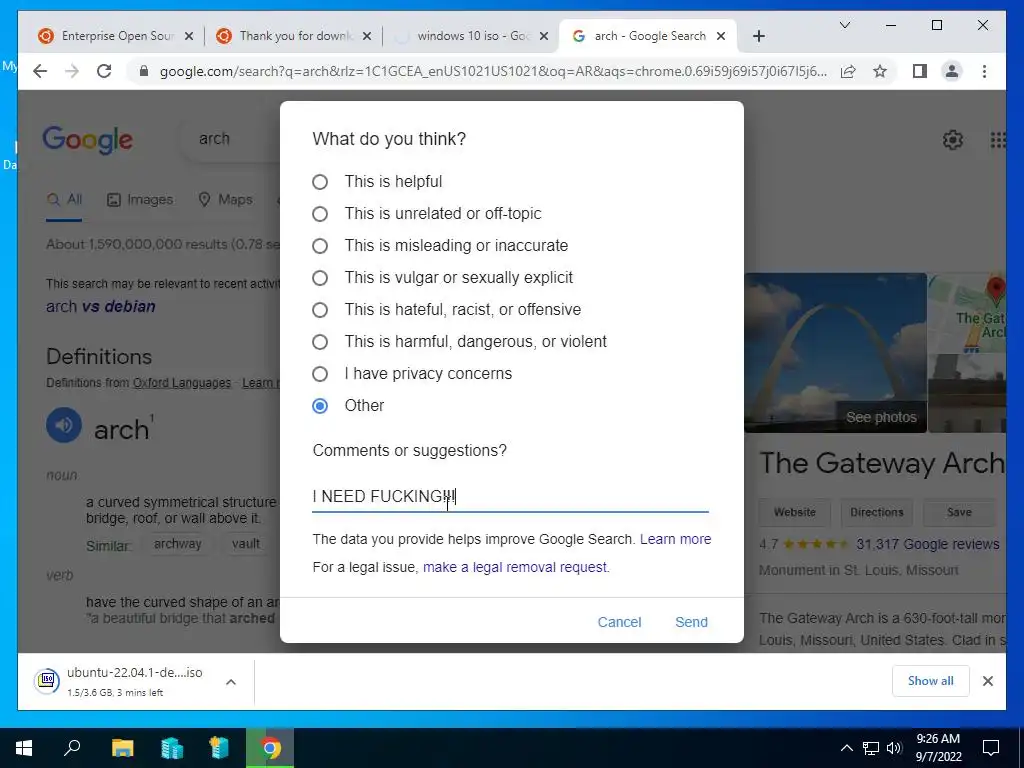Screen dimensions: 1024x768
Task: Open the Google apps grid
Action: tap(997, 140)
